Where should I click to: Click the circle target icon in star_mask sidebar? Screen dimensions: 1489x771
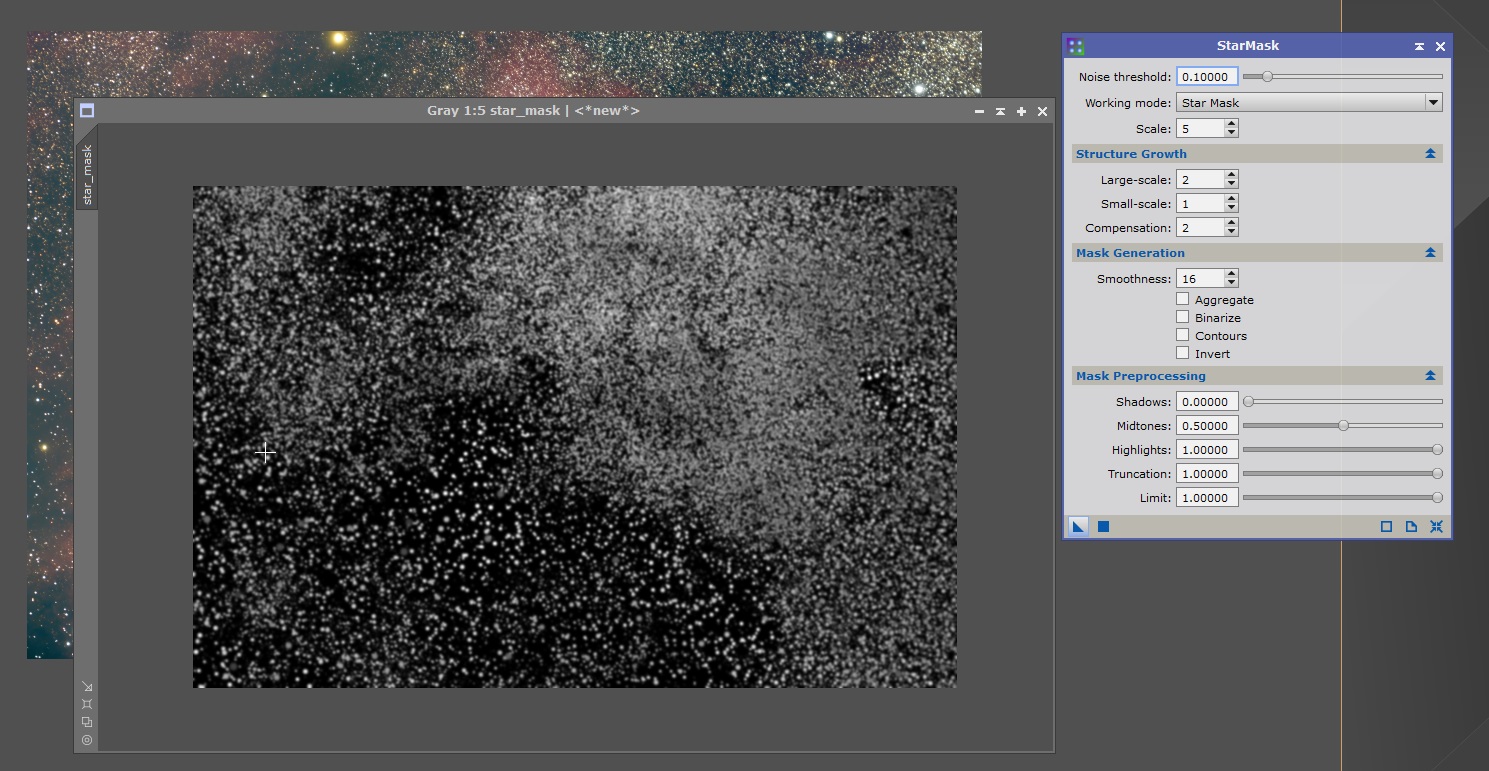pyautogui.click(x=87, y=740)
